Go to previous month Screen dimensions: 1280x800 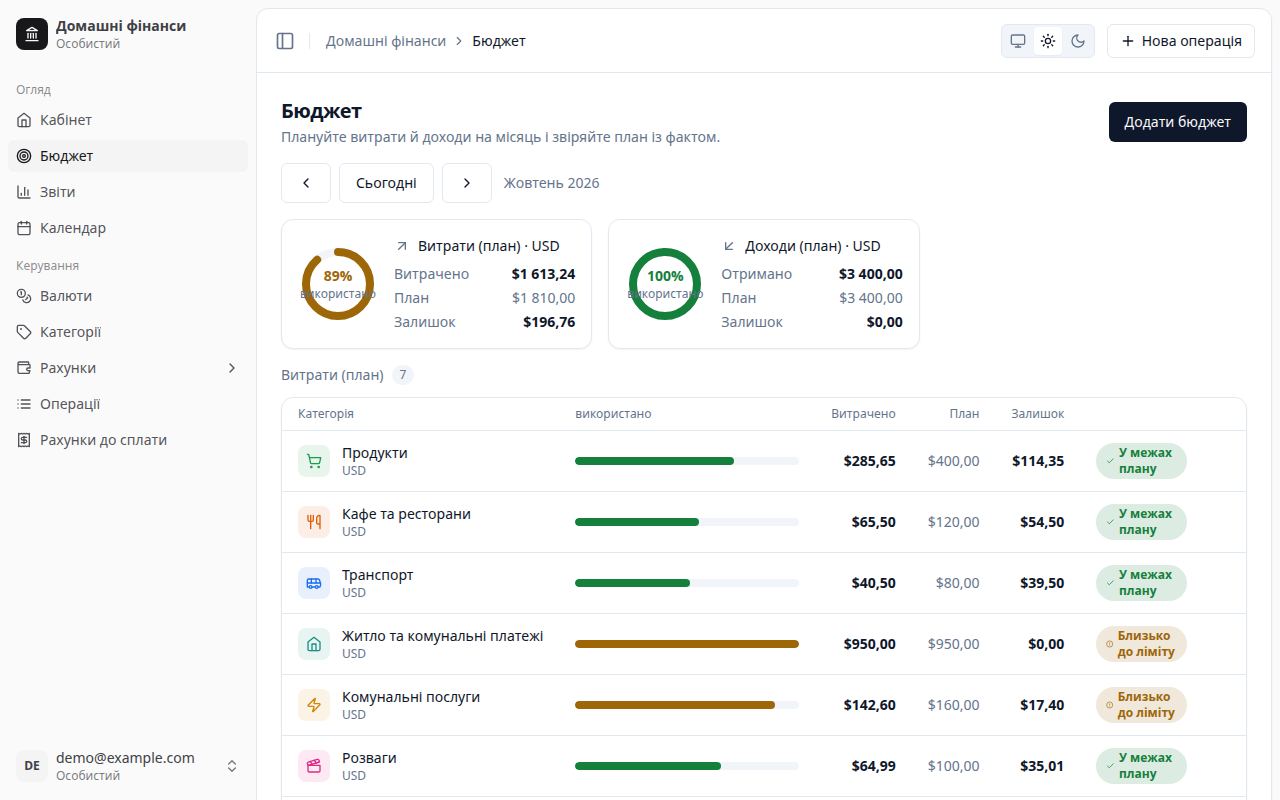click(306, 183)
